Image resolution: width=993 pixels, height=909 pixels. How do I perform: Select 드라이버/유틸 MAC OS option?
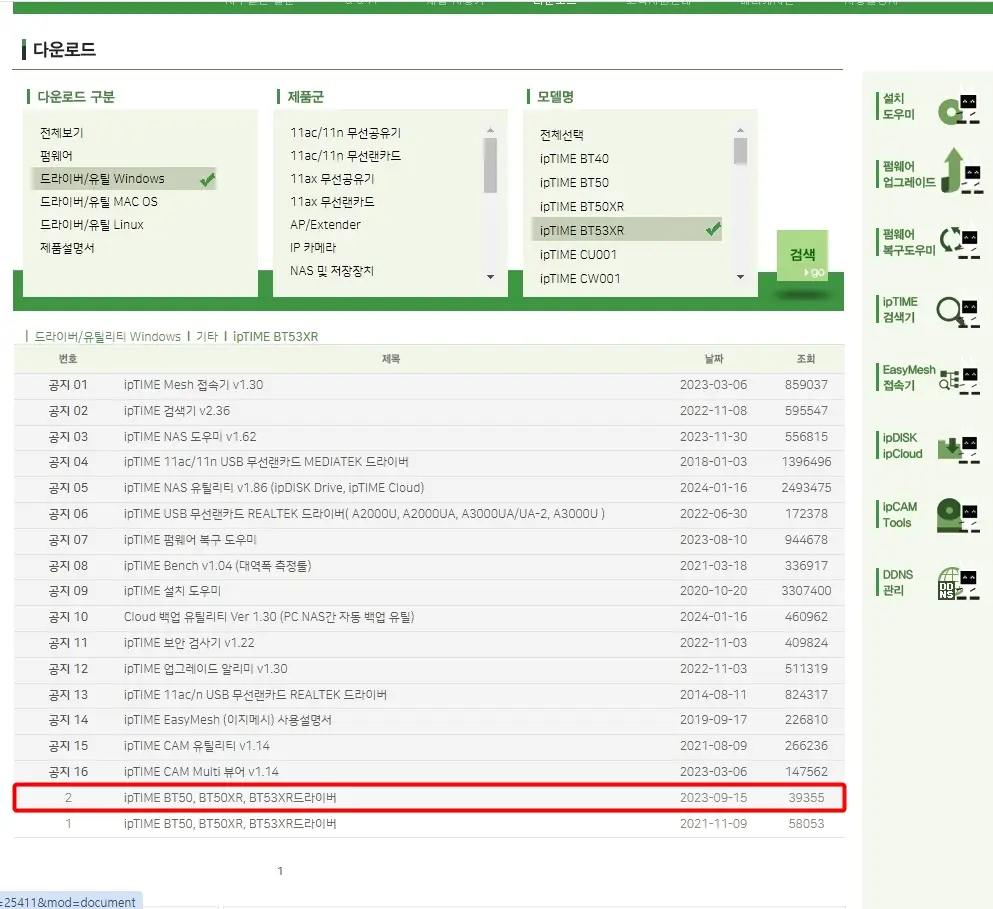(99, 201)
